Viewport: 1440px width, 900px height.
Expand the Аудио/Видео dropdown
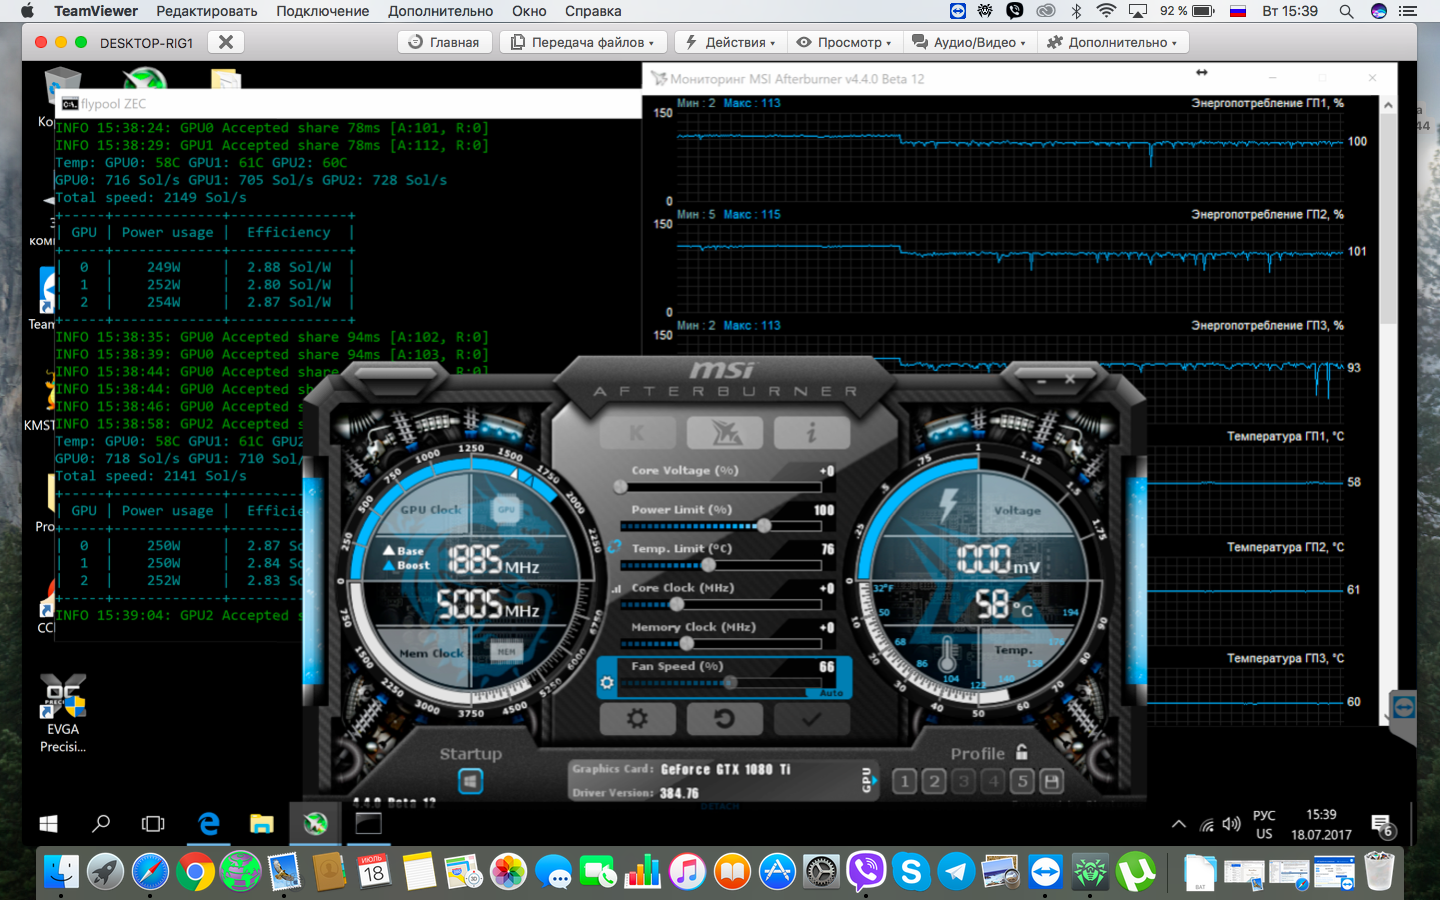tap(969, 42)
